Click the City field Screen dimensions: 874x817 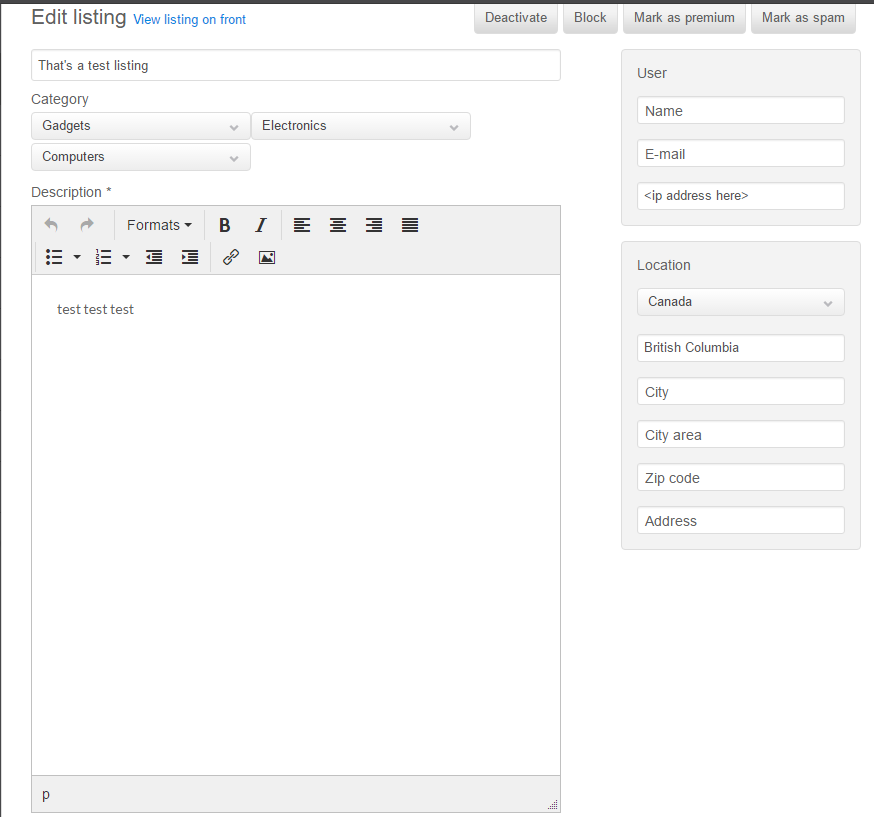[x=741, y=391]
